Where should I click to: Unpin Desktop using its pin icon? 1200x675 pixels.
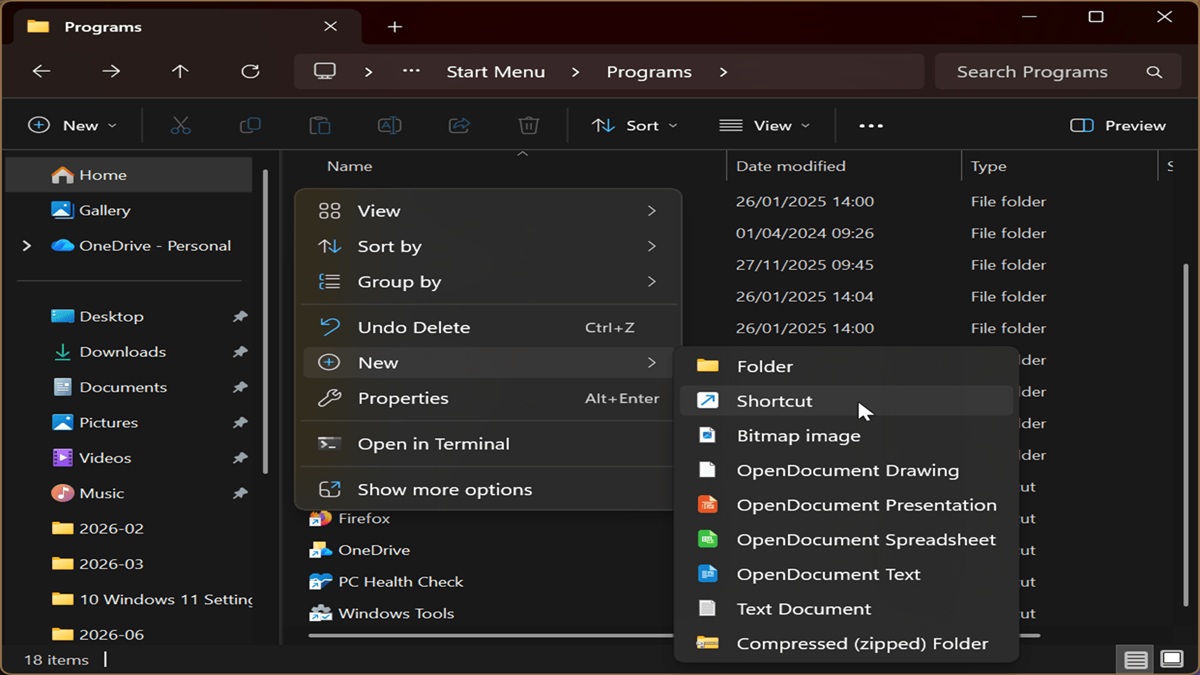240,316
